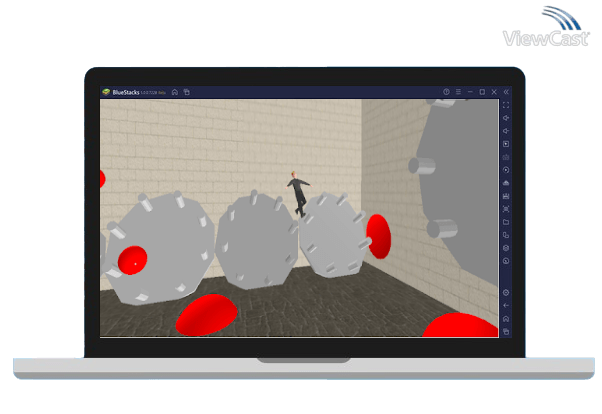Open the media folder icon in the sidebar
Screen dimensions: 602x414
coord(506,222)
